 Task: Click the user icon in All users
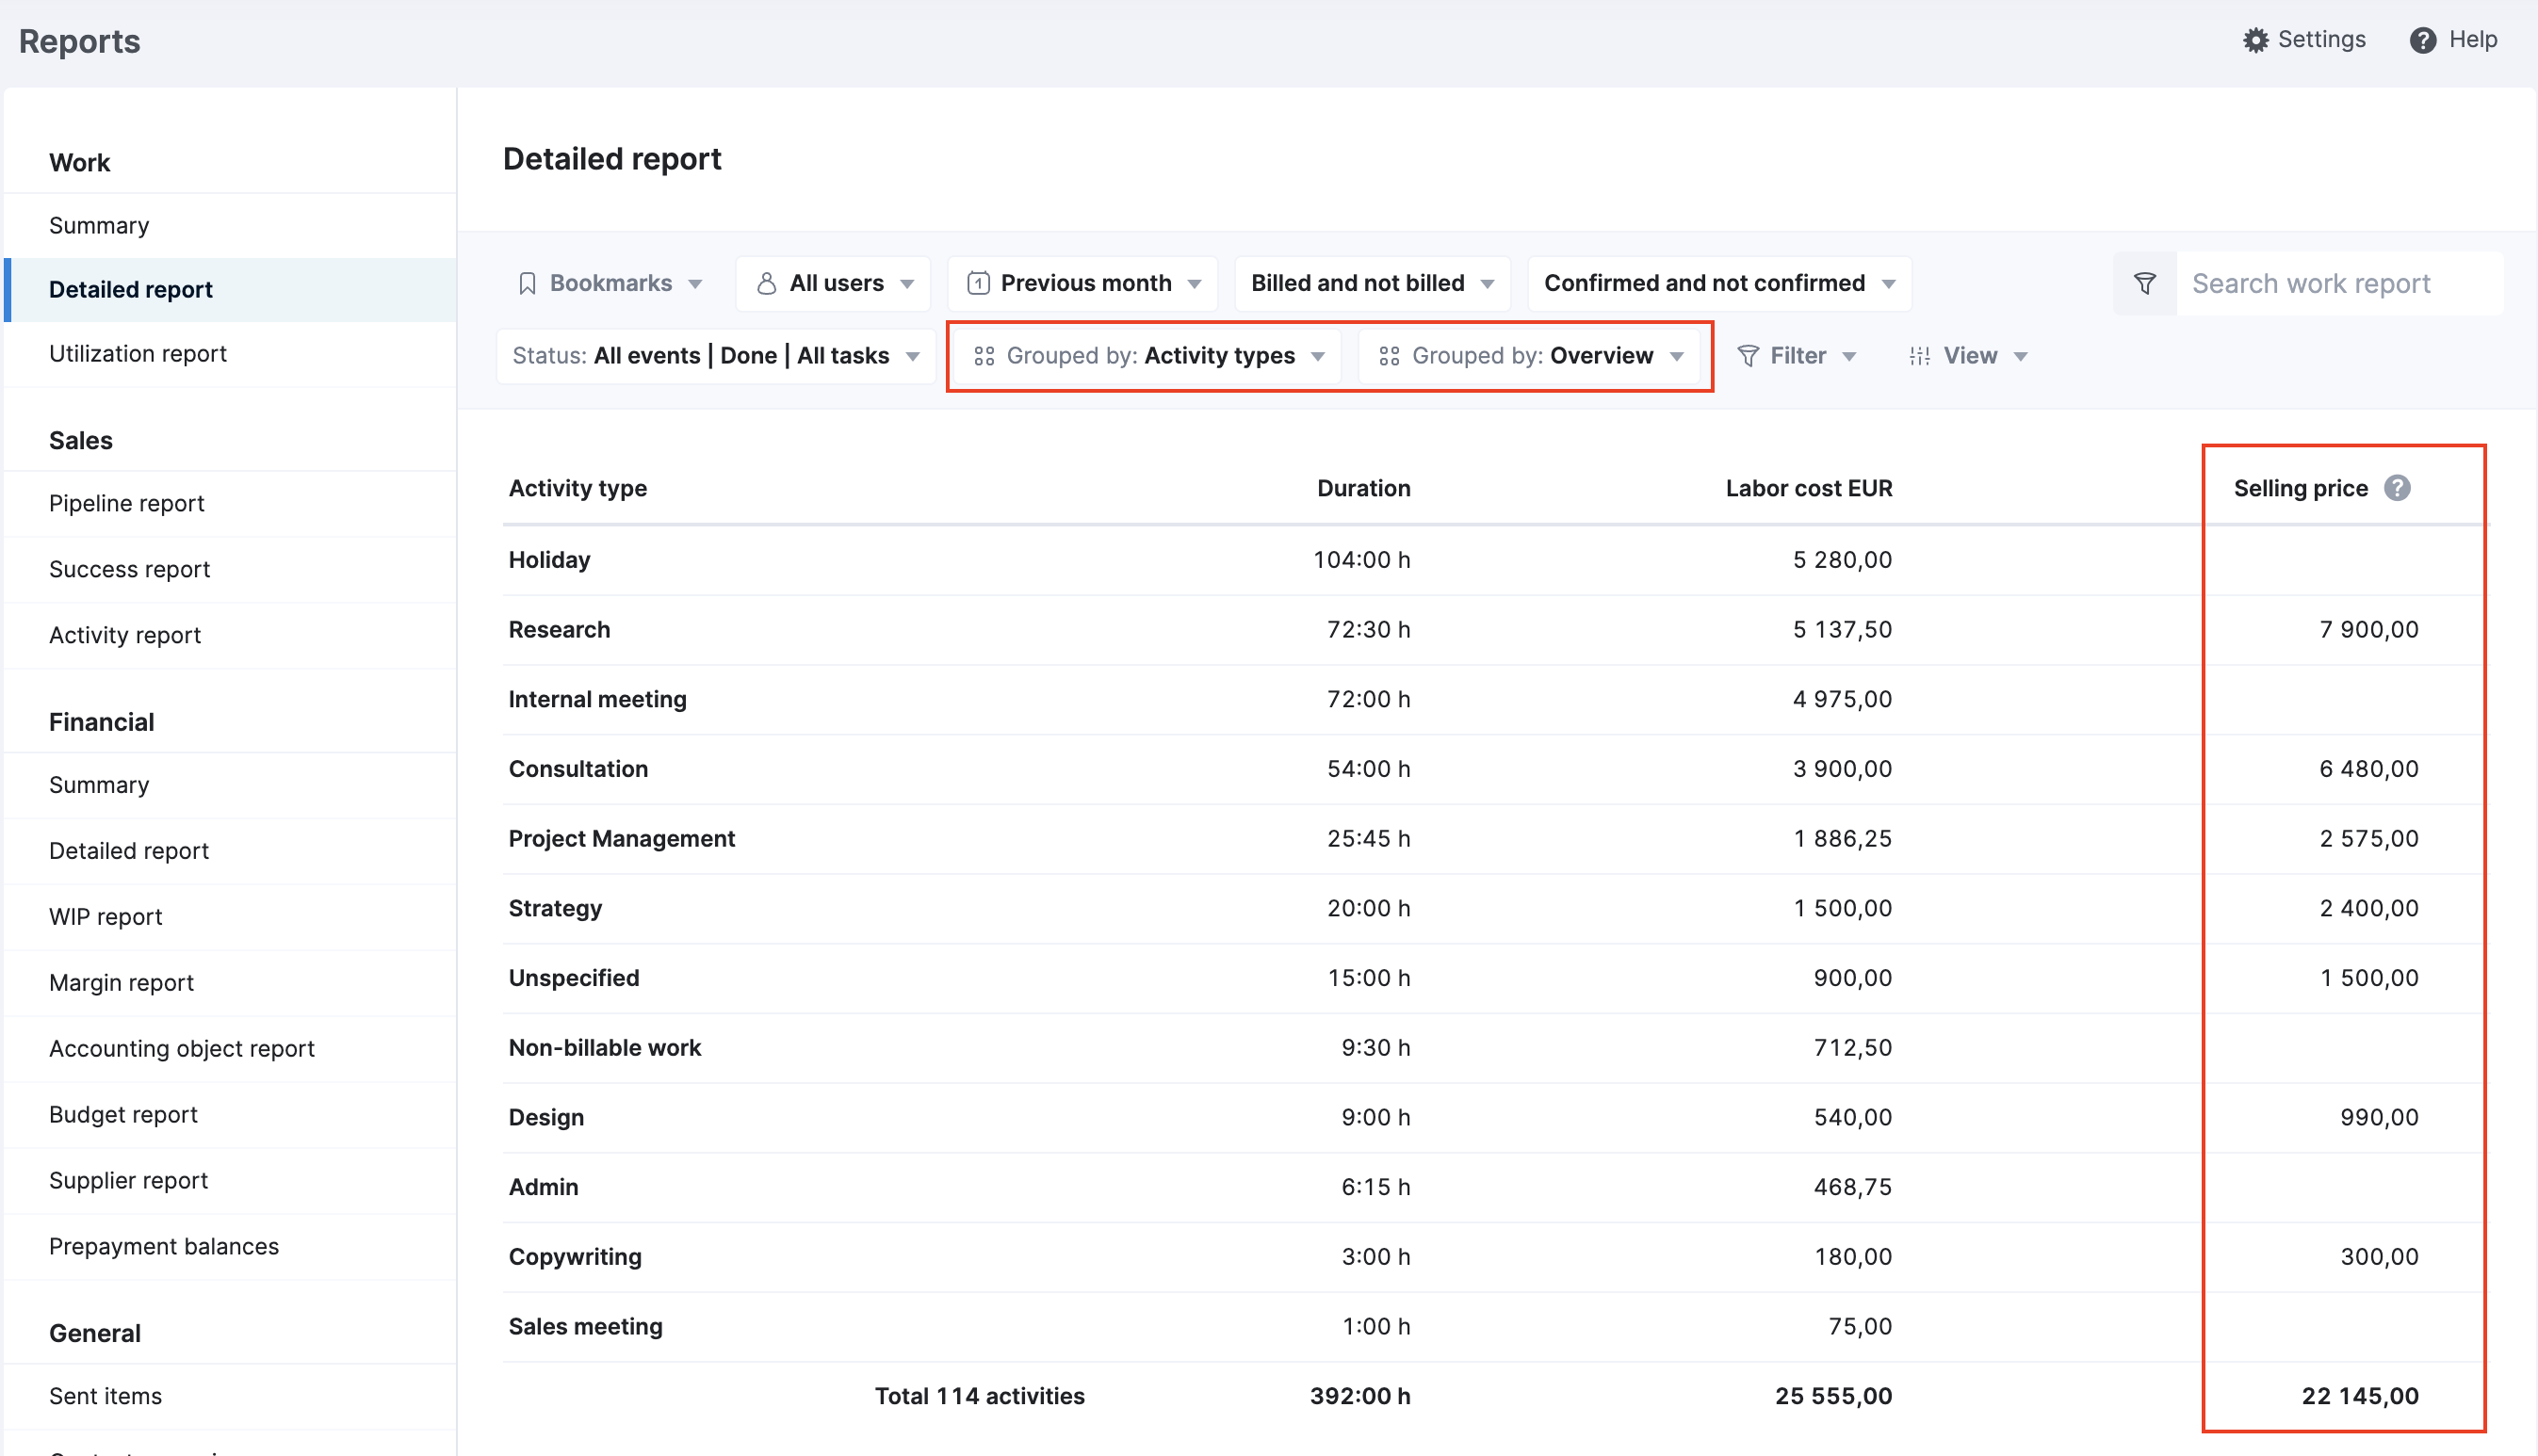(x=766, y=284)
